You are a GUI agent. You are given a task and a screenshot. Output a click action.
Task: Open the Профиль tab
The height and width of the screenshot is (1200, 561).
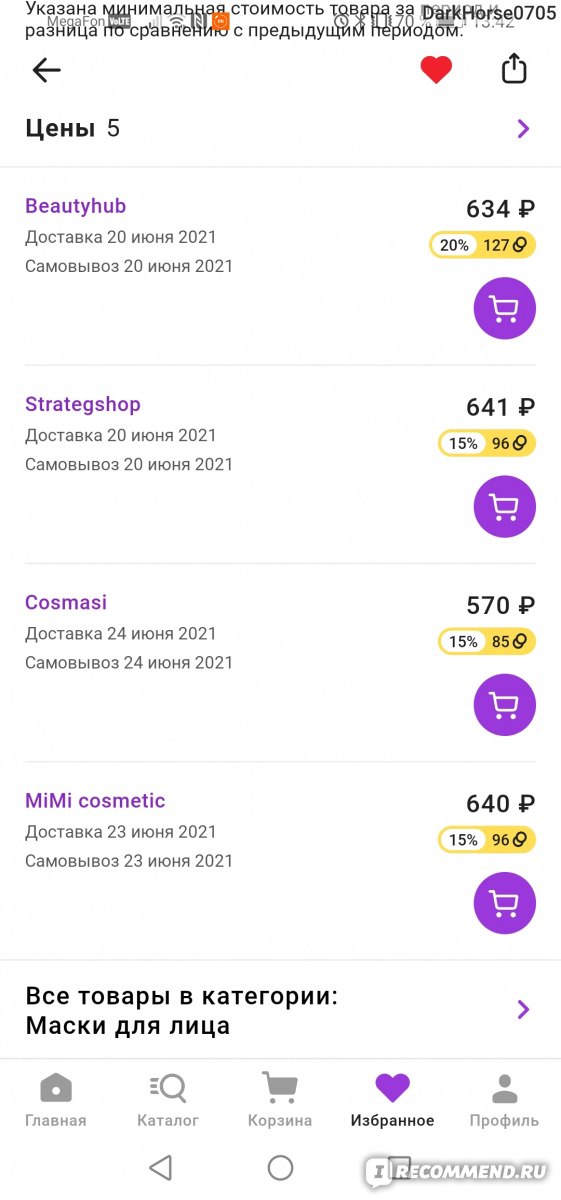click(x=504, y=1100)
